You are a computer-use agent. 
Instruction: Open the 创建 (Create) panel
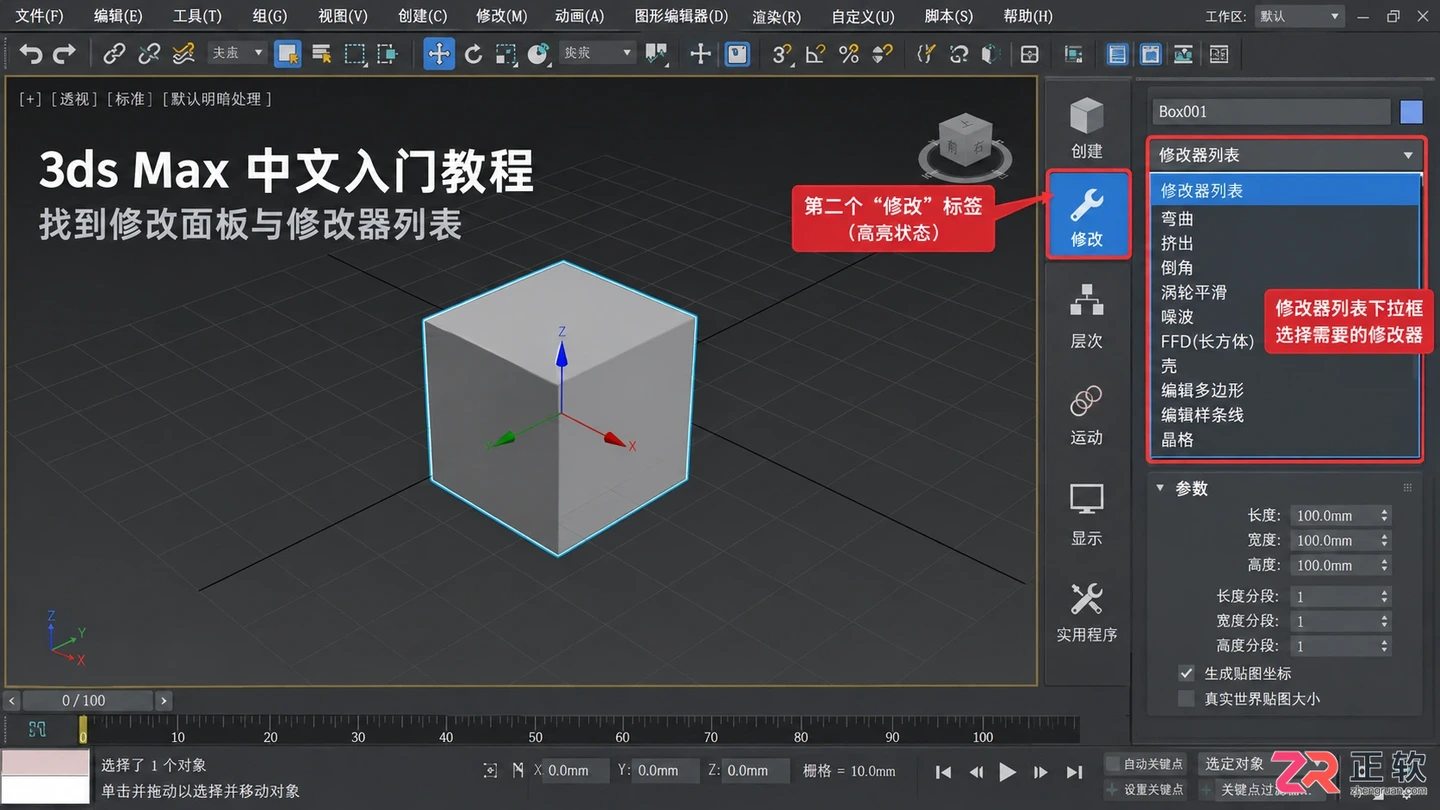tap(1087, 128)
